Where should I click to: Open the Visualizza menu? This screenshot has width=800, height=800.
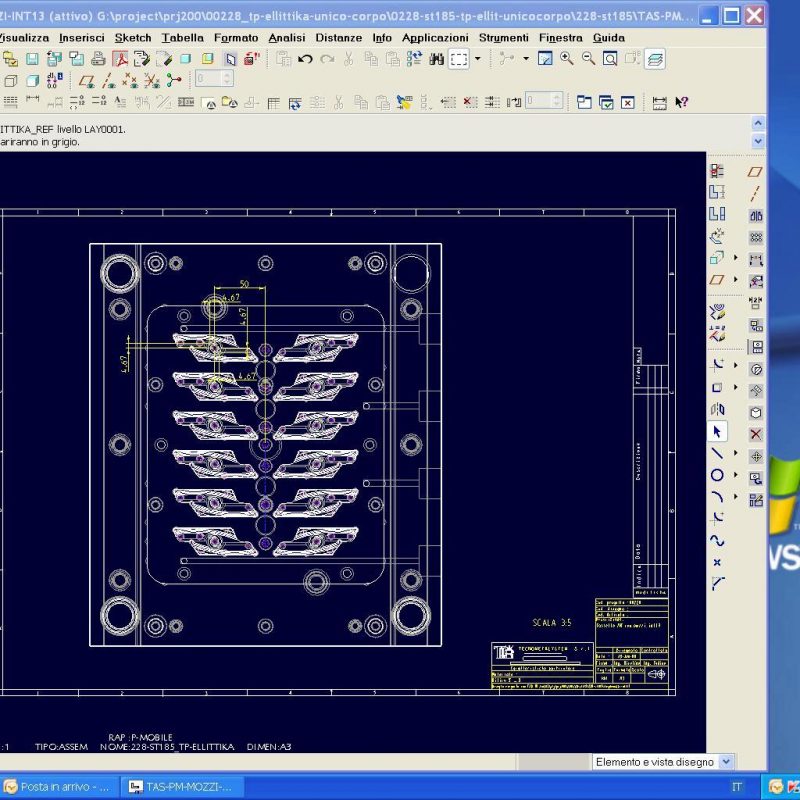coord(24,38)
